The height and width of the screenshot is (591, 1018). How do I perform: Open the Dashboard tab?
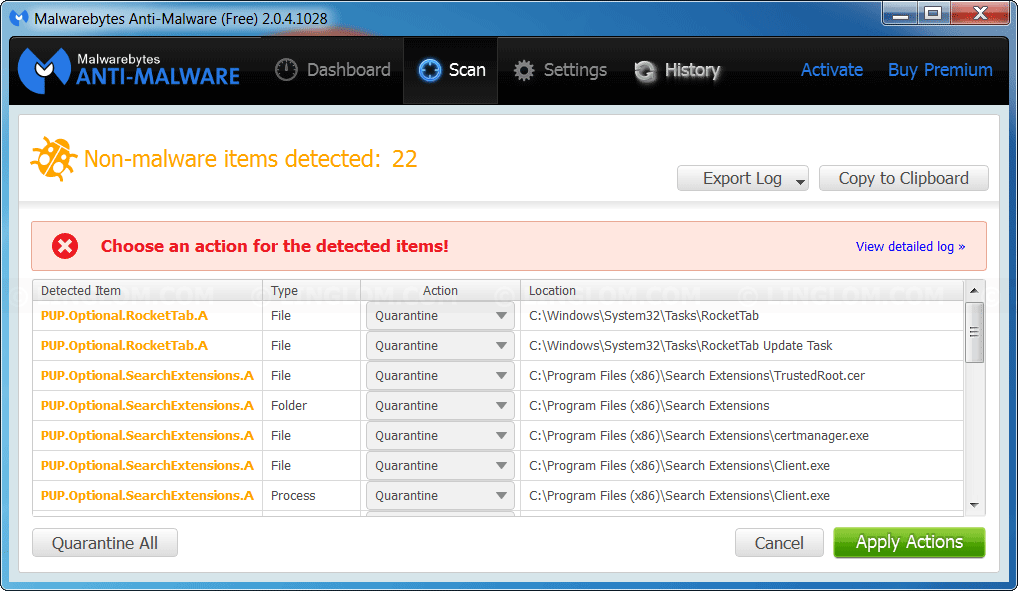[x=332, y=69]
